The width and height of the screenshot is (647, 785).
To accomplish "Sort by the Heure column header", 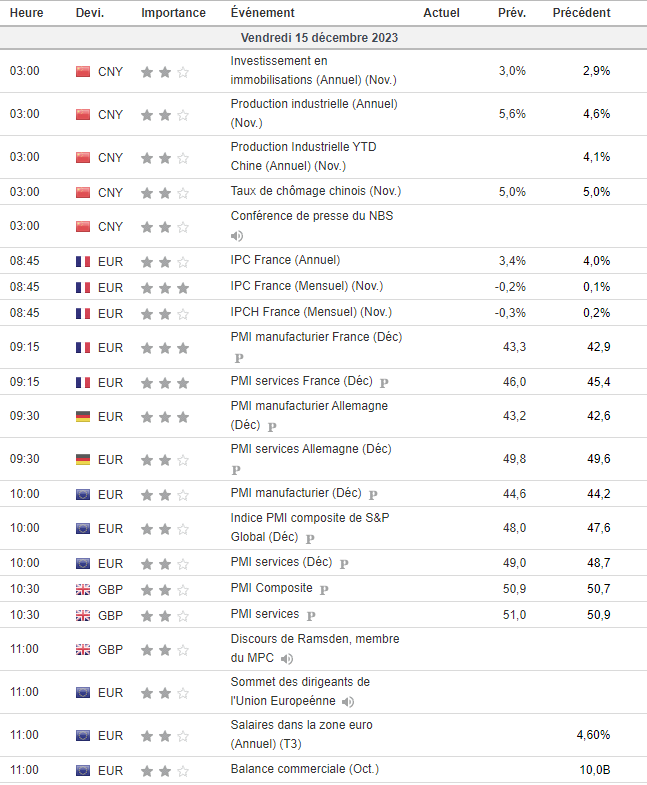I will coord(26,13).
